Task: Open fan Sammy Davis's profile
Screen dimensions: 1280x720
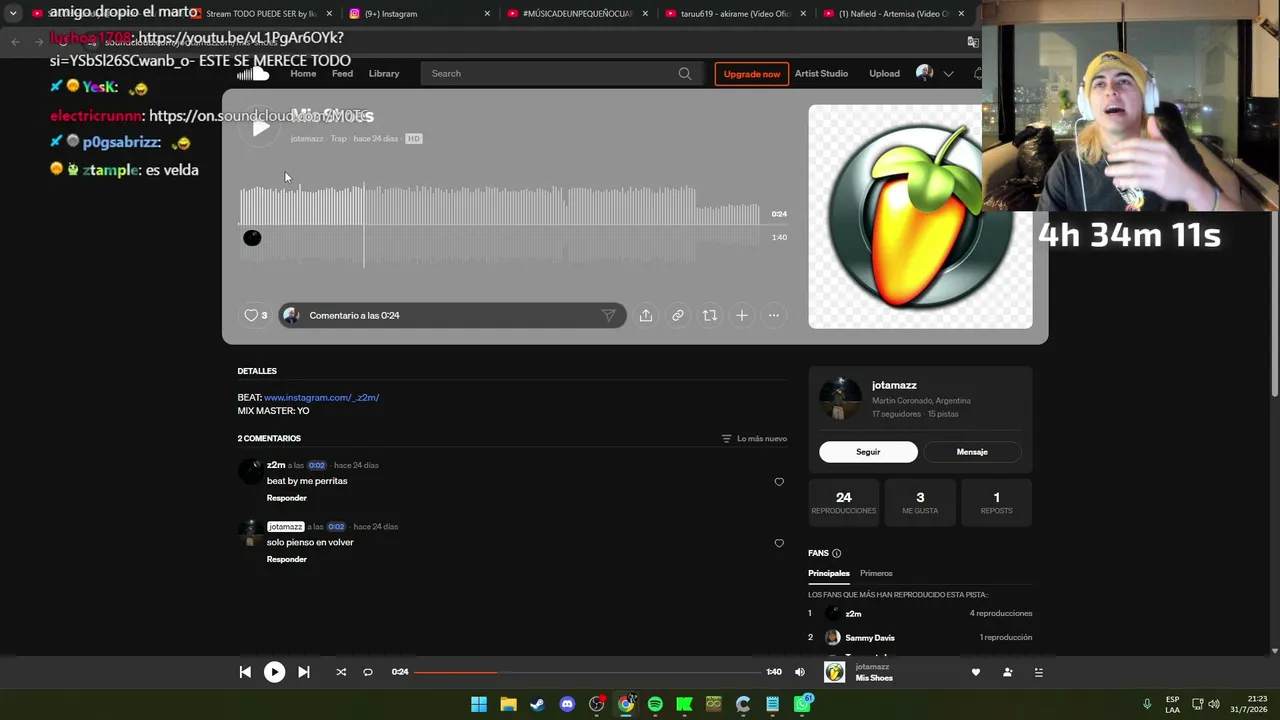Action: click(x=870, y=638)
